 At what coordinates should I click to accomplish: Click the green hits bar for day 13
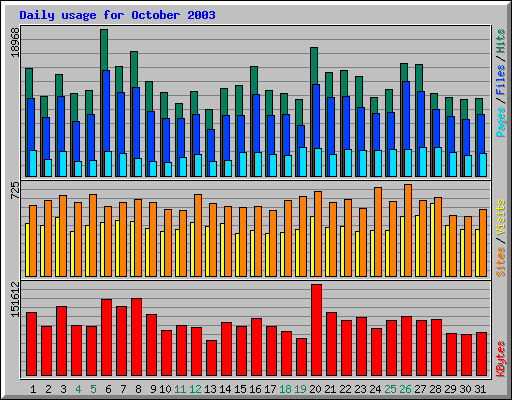(x=209, y=119)
